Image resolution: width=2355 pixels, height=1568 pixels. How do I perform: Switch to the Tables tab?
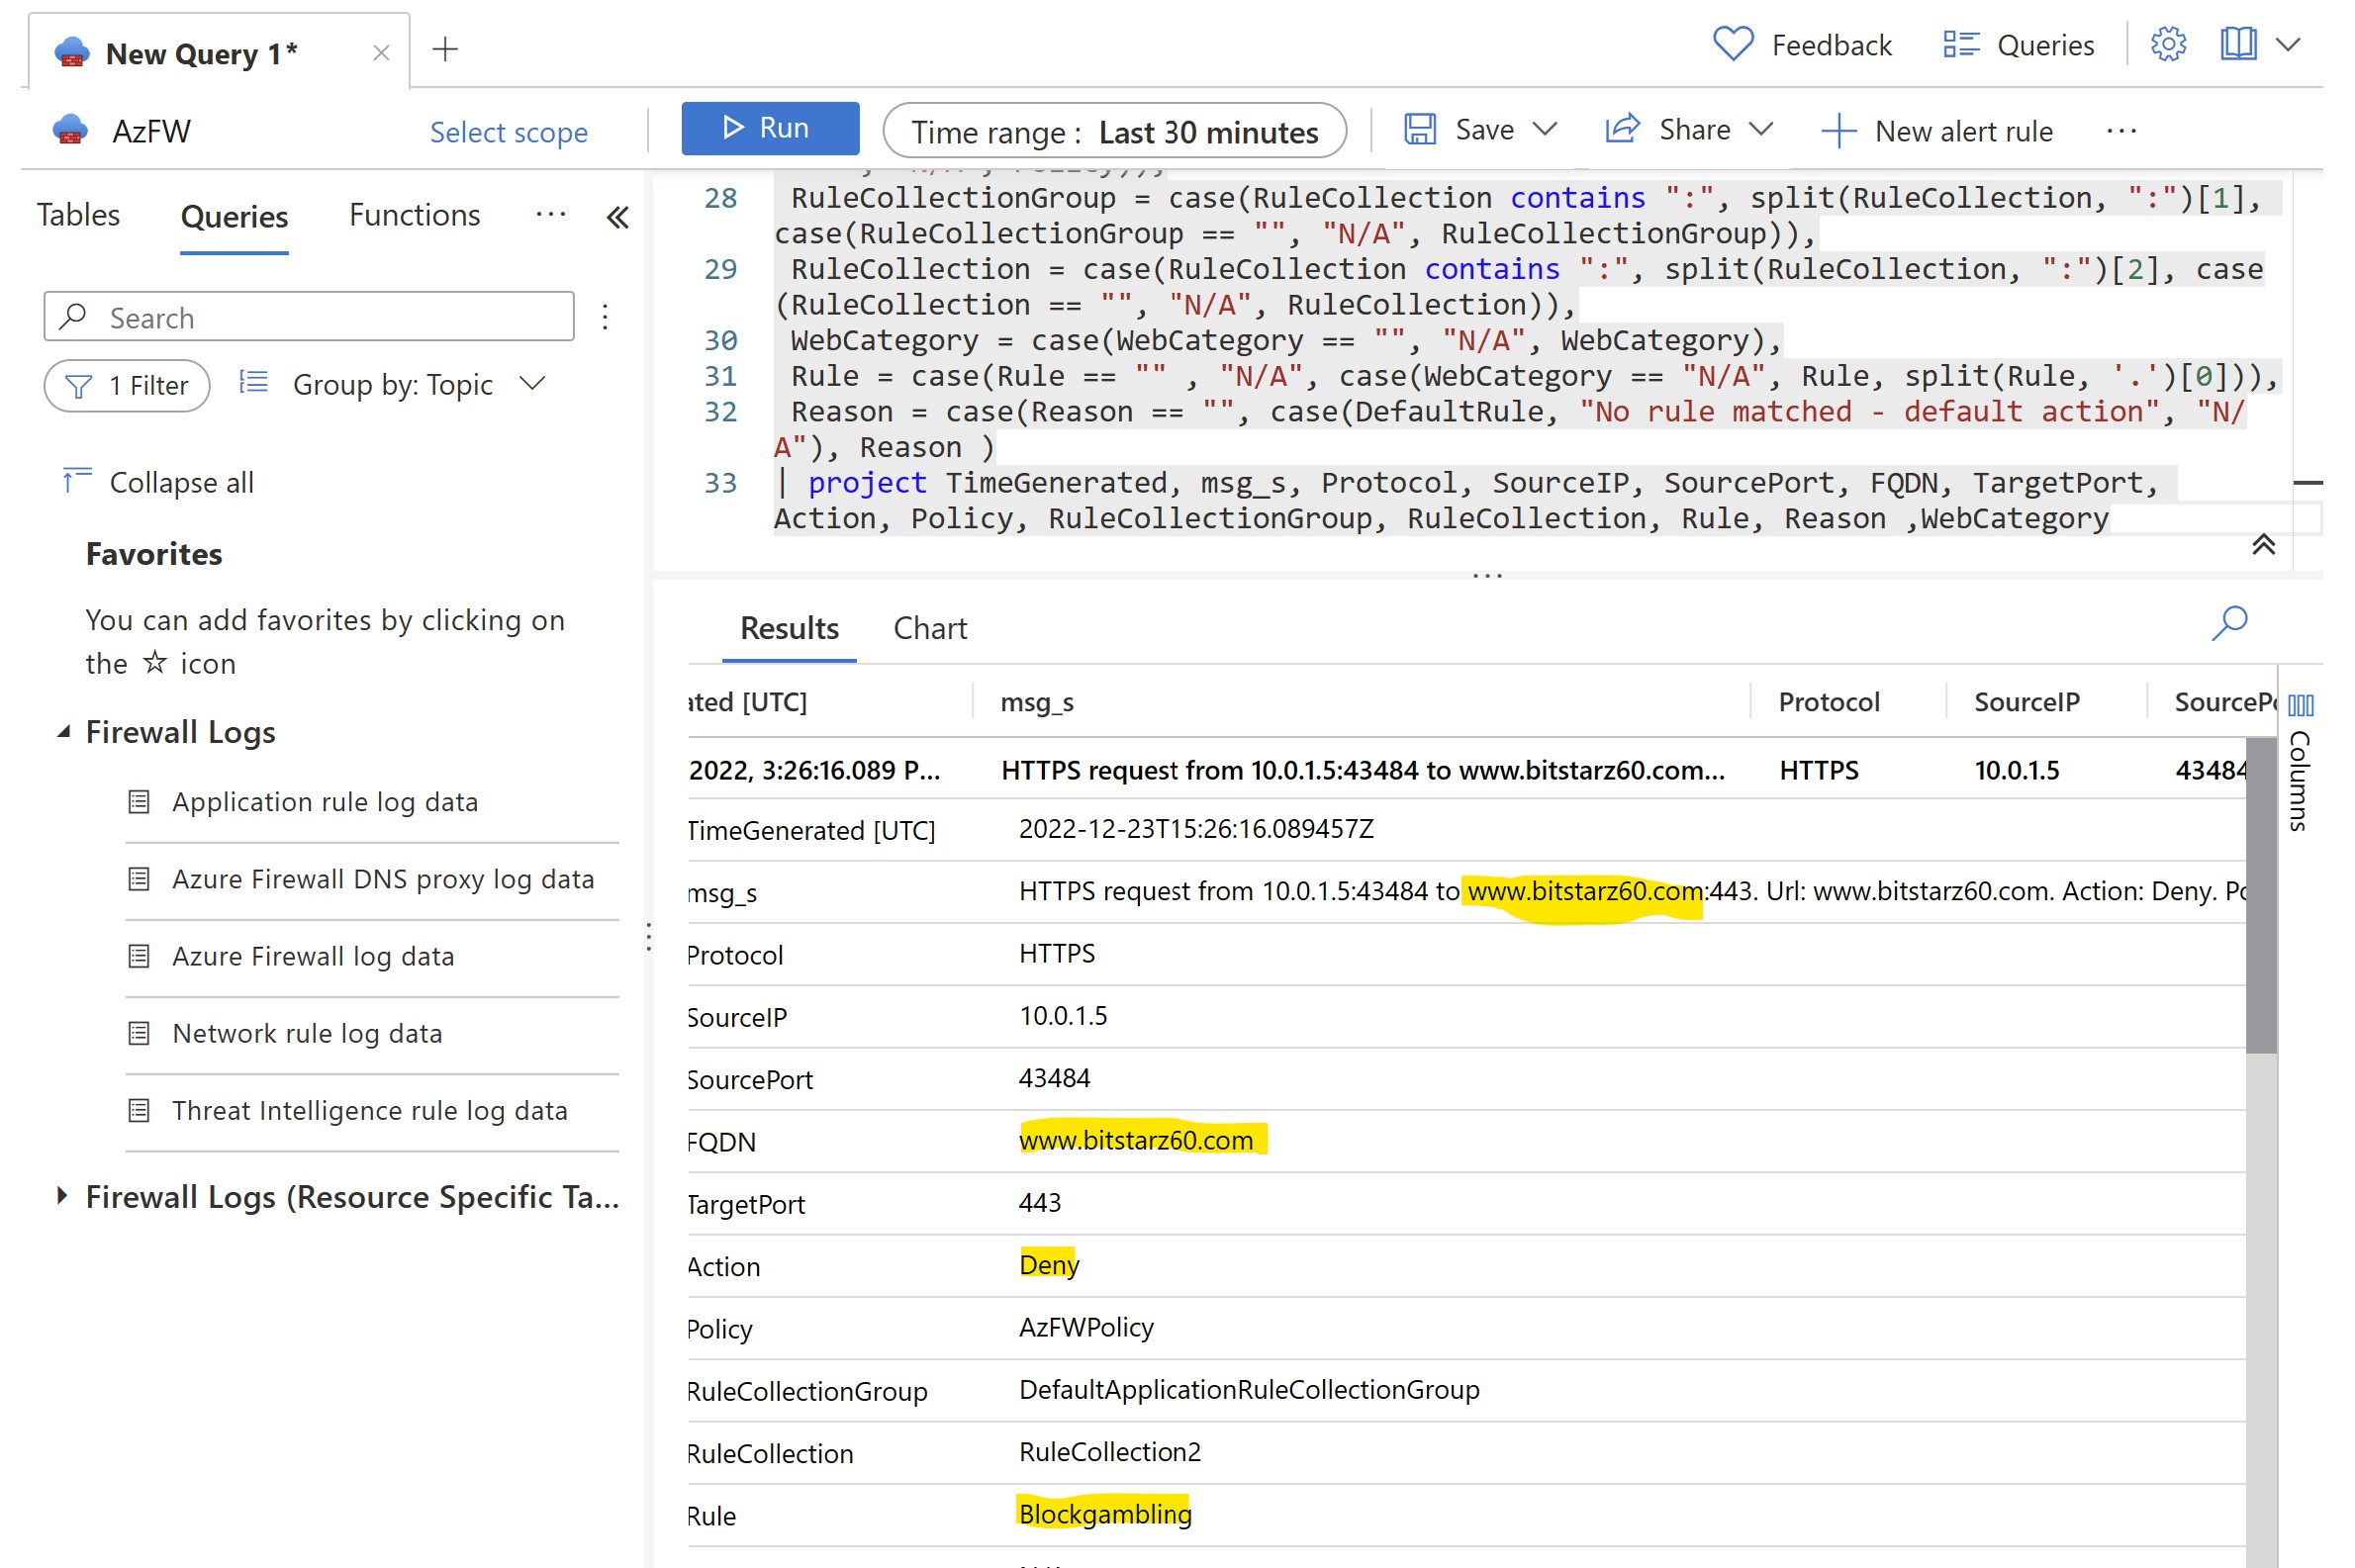(78, 215)
